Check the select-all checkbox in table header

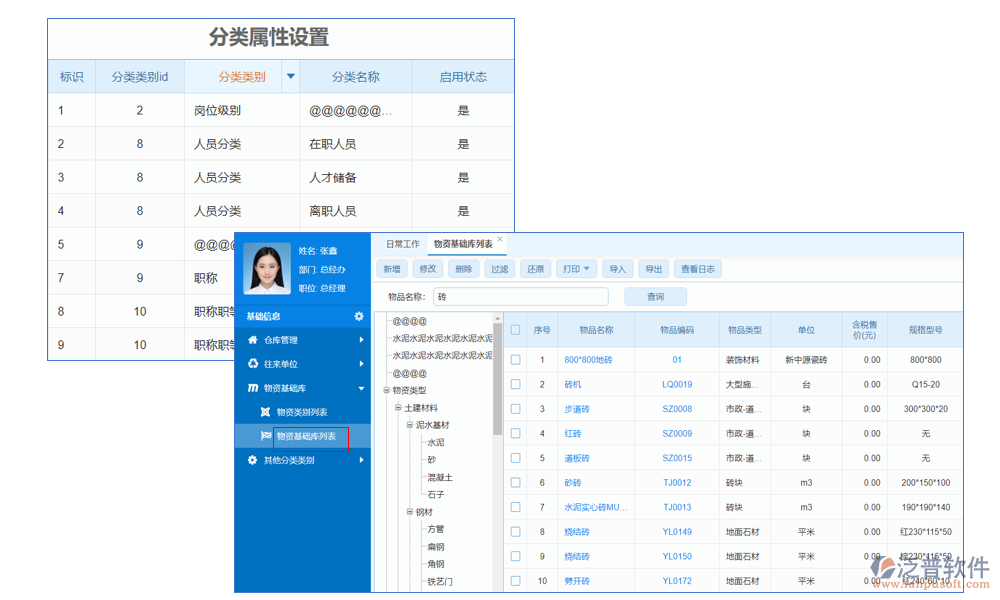click(516, 330)
